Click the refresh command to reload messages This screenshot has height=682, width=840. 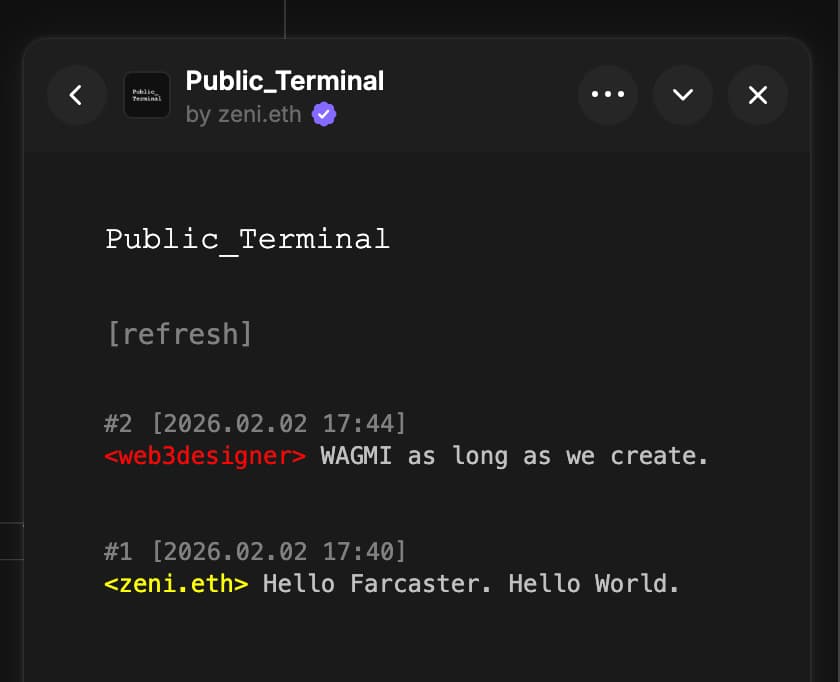point(180,333)
